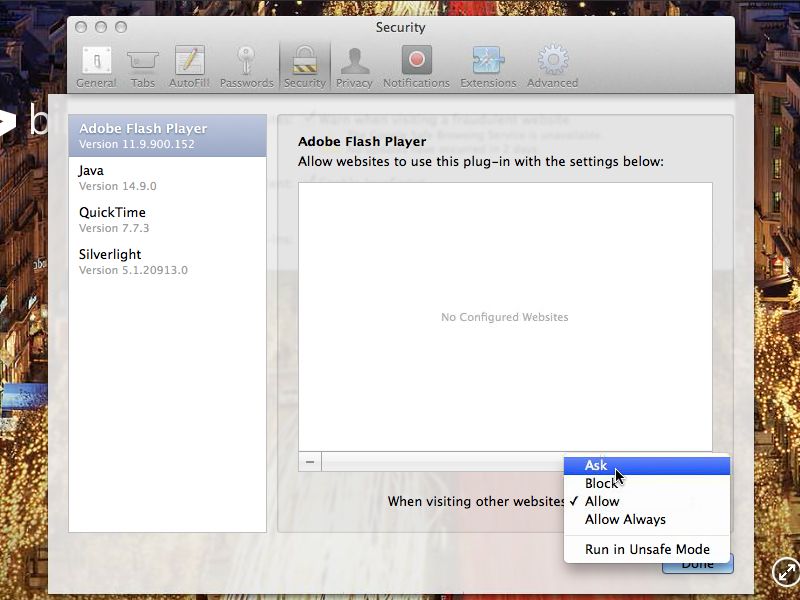800x600 pixels.
Task: Click the configured websites list area
Action: 505,317
